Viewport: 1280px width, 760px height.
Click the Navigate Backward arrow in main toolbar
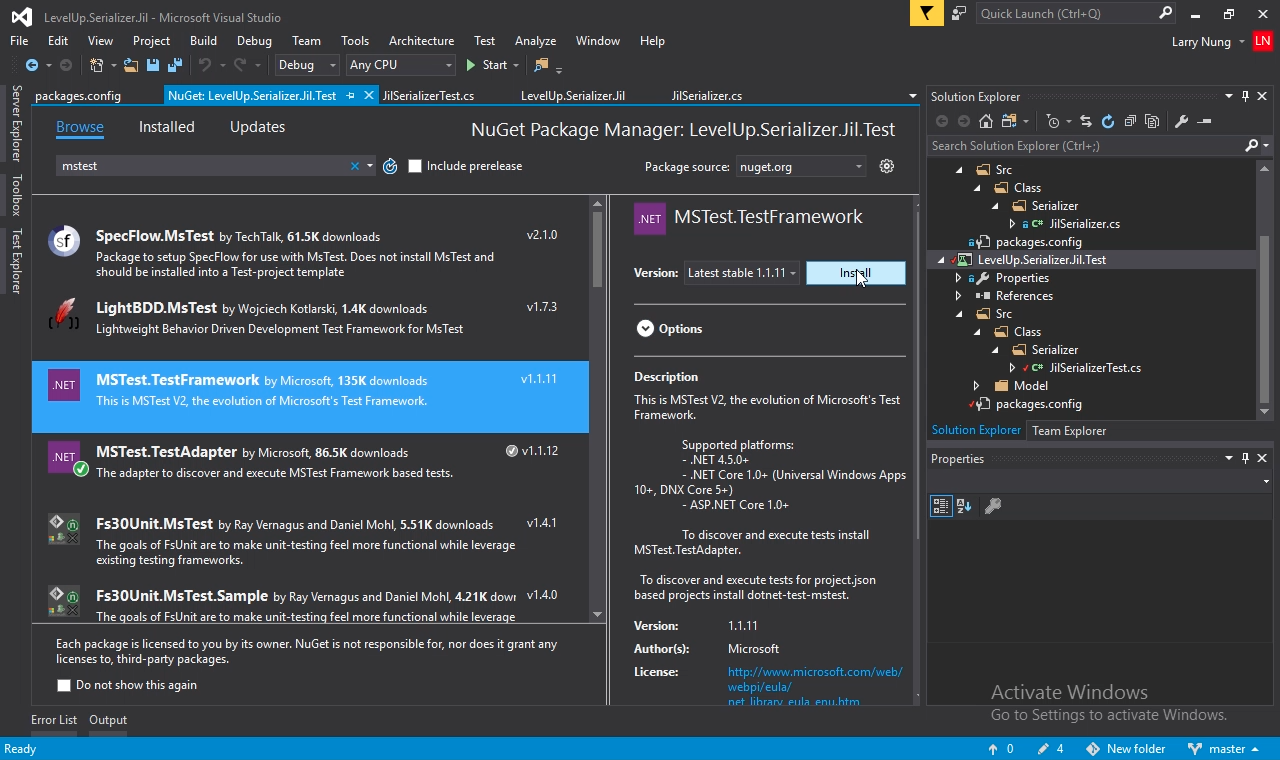[x=31, y=65]
